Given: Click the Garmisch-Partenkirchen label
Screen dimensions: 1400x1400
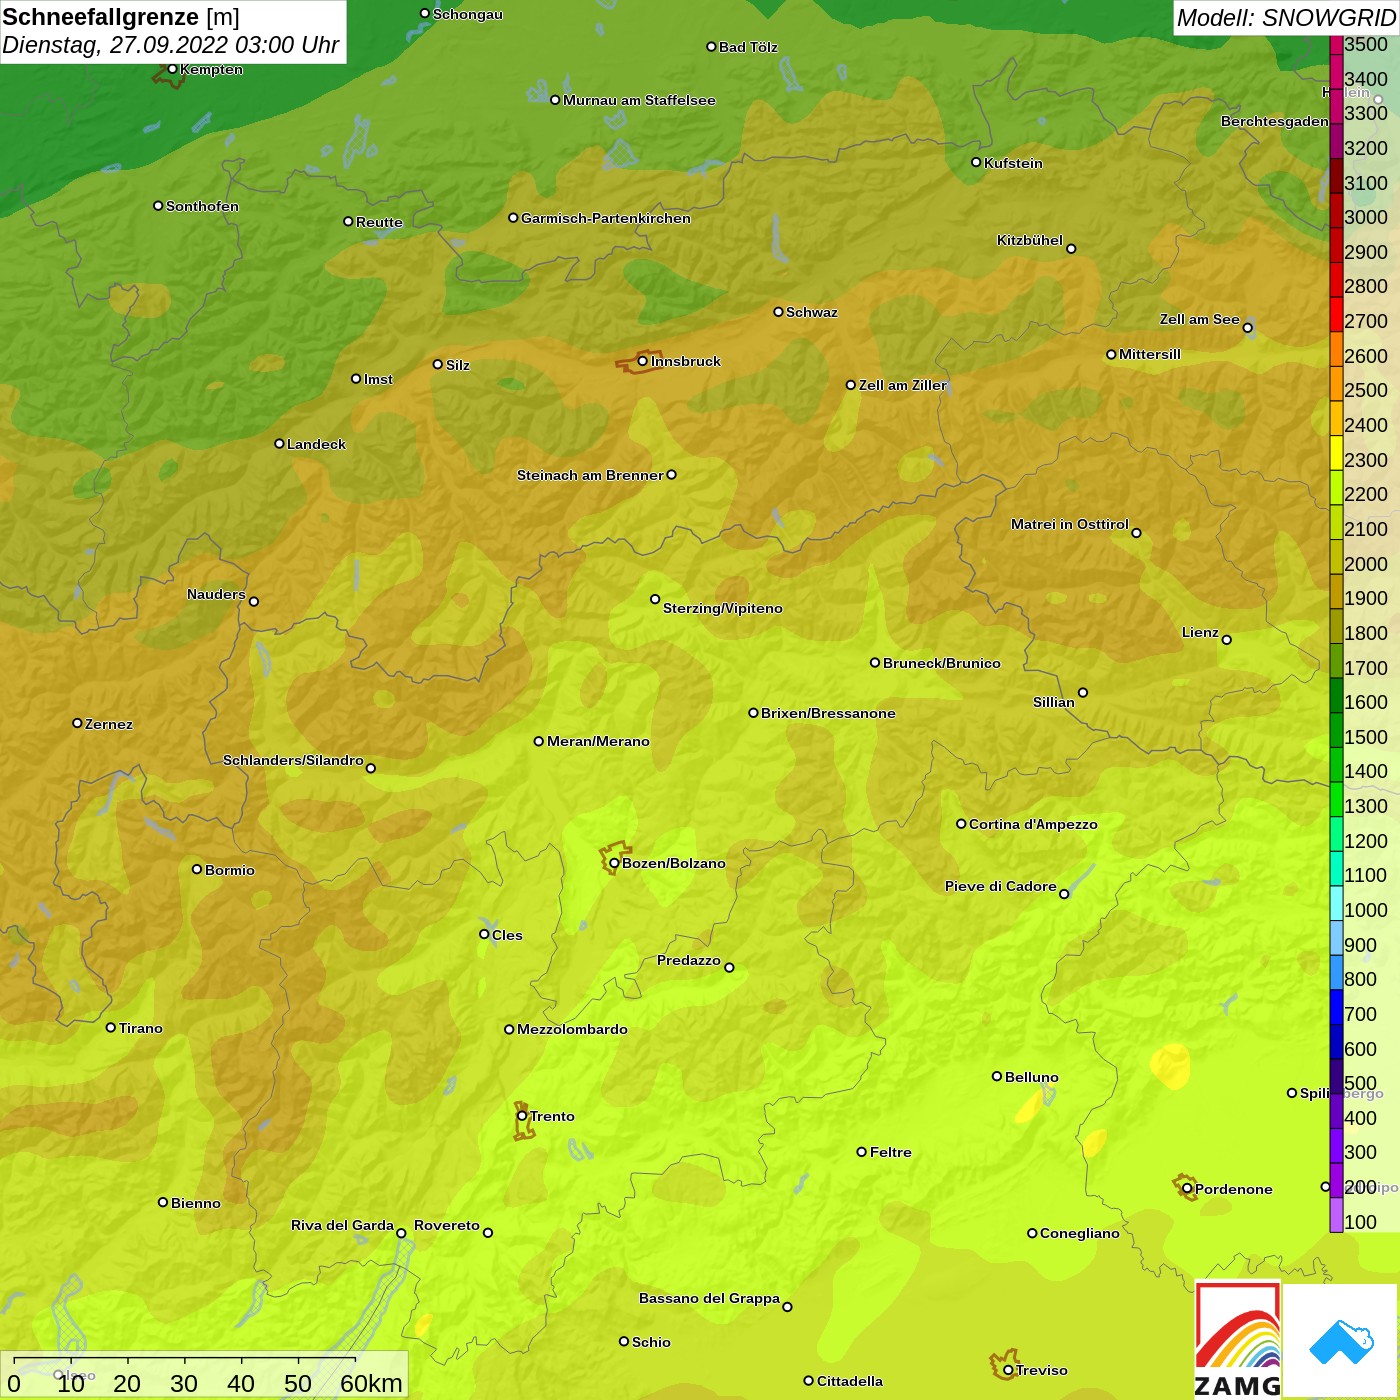Looking at the screenshot, I should pos(606,218).
